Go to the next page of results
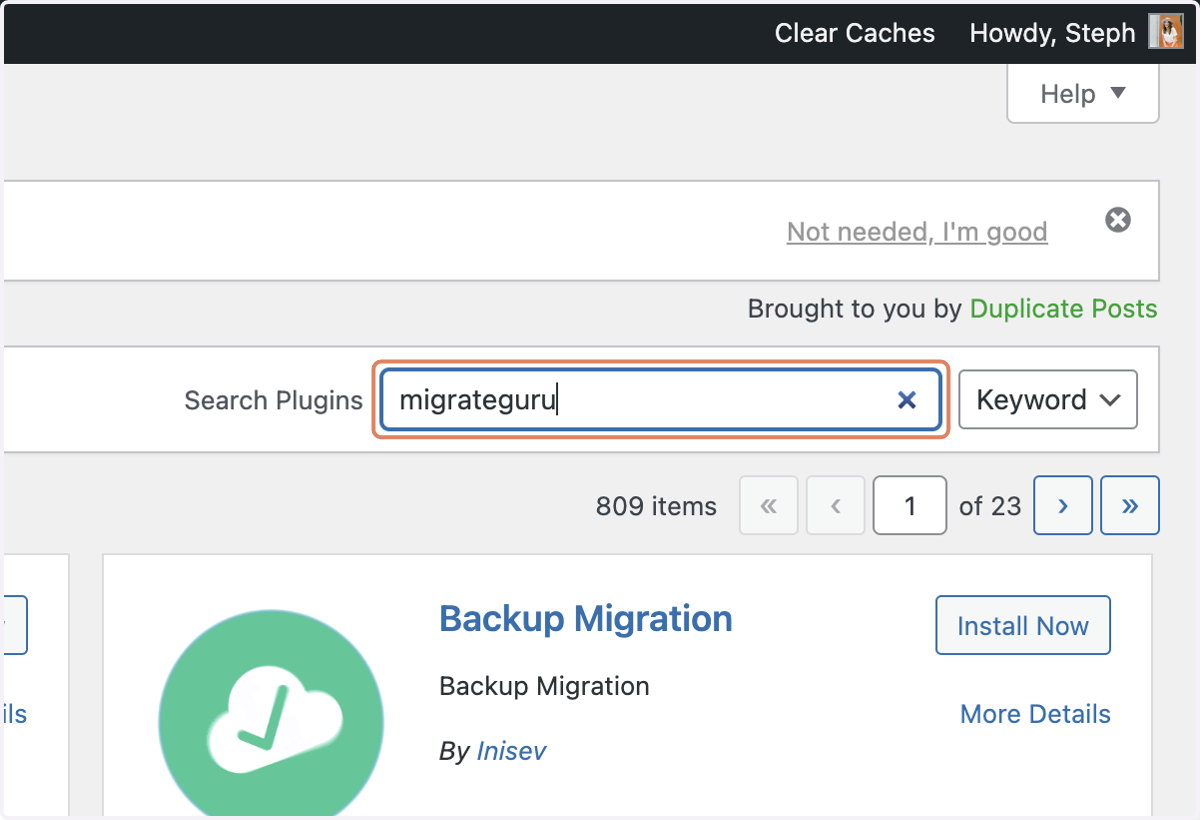 [1062, 506]
